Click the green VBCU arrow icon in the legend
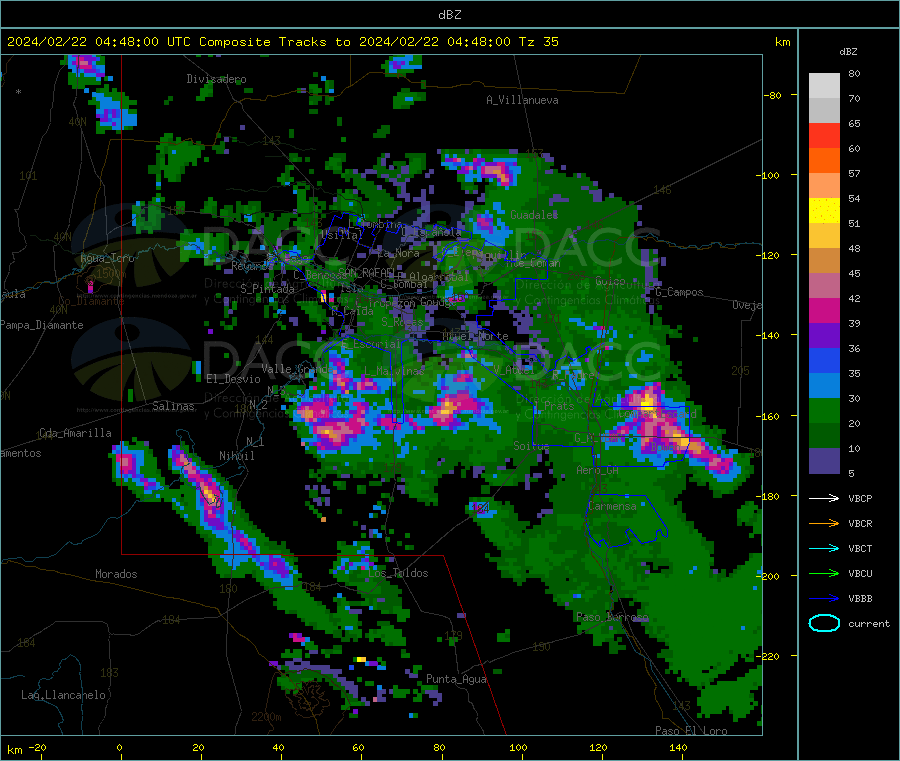Screen dimensions: 900x761 tap(824, 573)
